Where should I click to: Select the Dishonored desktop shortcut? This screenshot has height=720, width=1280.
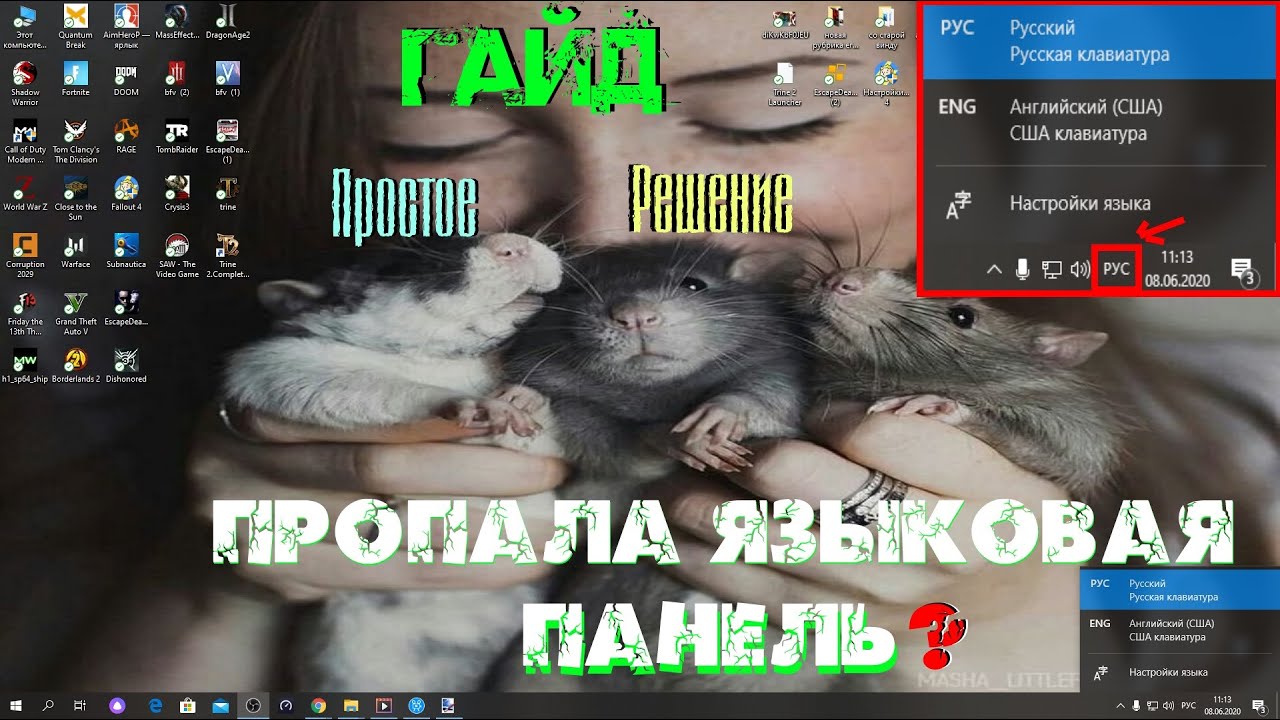pyautogui.click(x=126, y=366)
